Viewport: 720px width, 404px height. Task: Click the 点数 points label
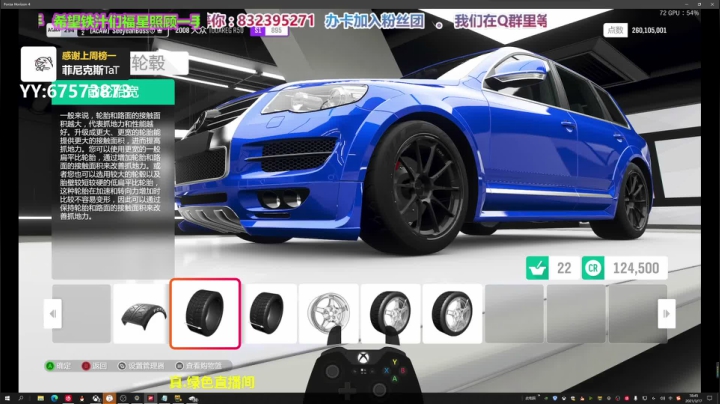coord(615,30)
